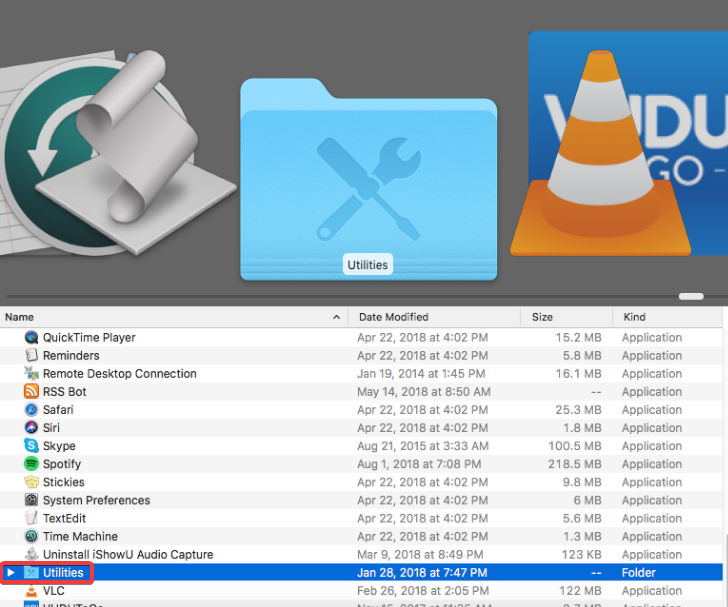Select the Spotify name text
The image size is (728, 607).
62,464
